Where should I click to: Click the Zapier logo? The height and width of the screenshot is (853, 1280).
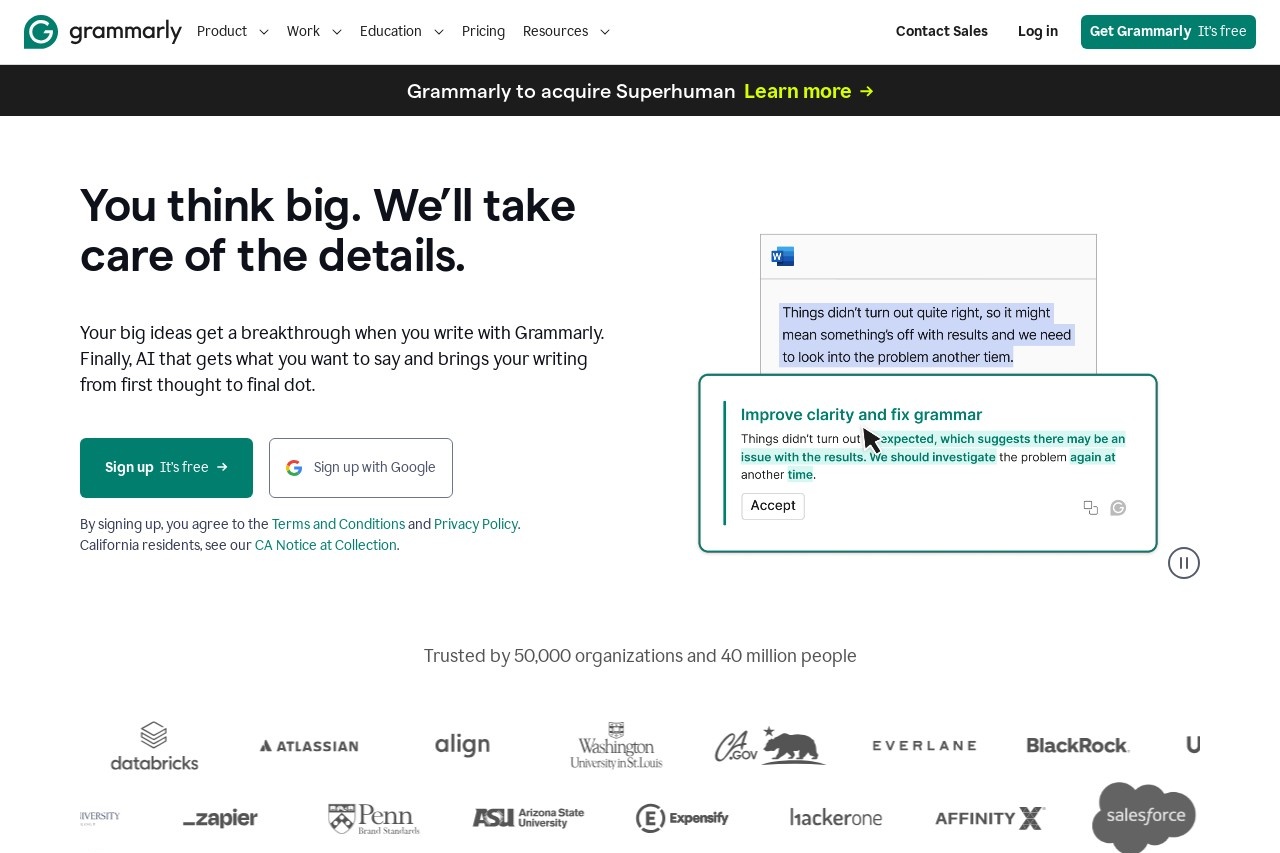coord(220,819)
